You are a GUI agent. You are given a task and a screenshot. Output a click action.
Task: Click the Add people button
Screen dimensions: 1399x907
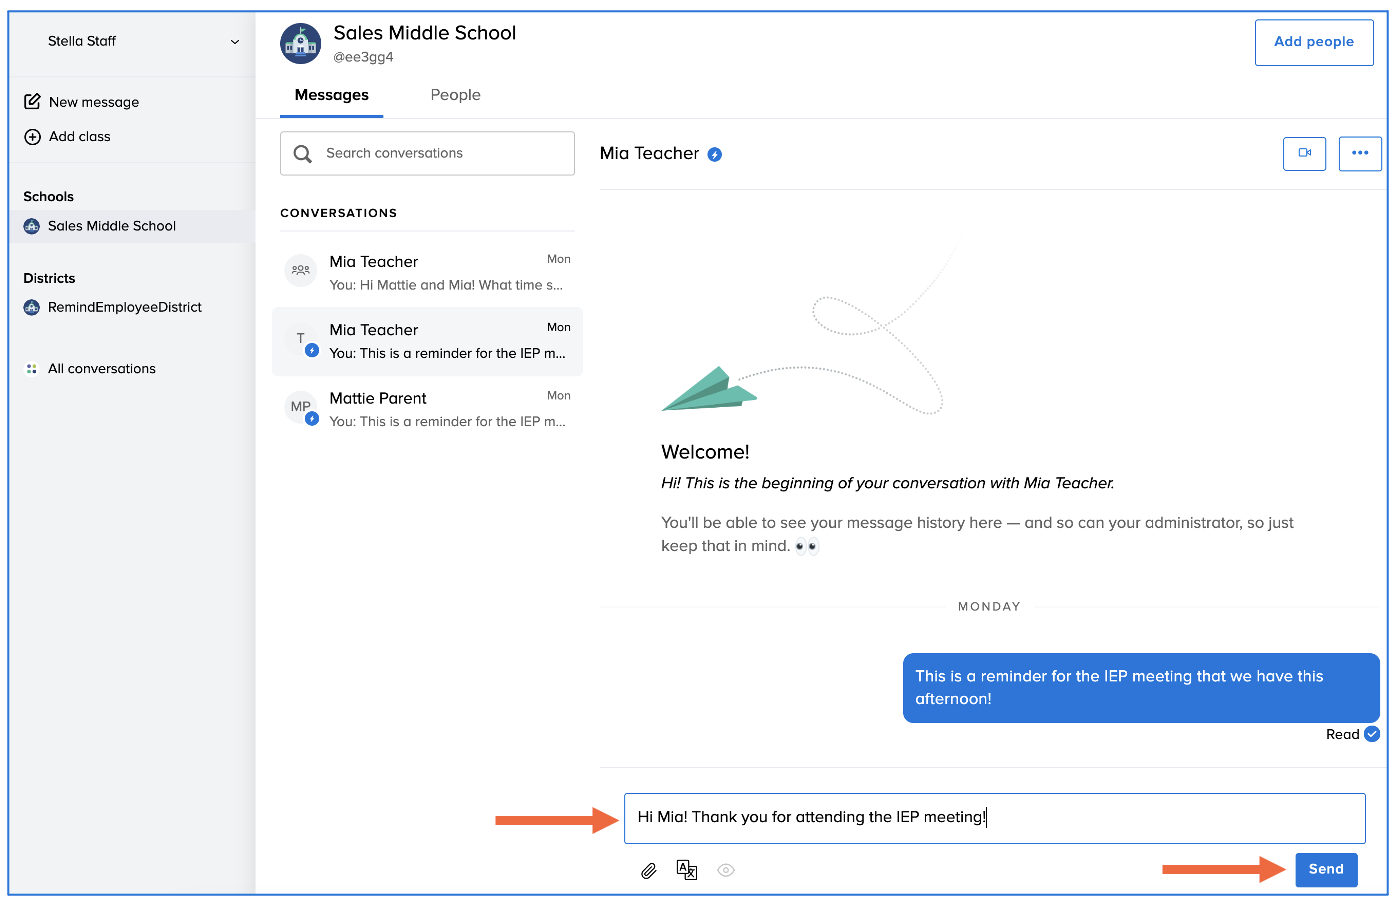tap(1313, 42)
